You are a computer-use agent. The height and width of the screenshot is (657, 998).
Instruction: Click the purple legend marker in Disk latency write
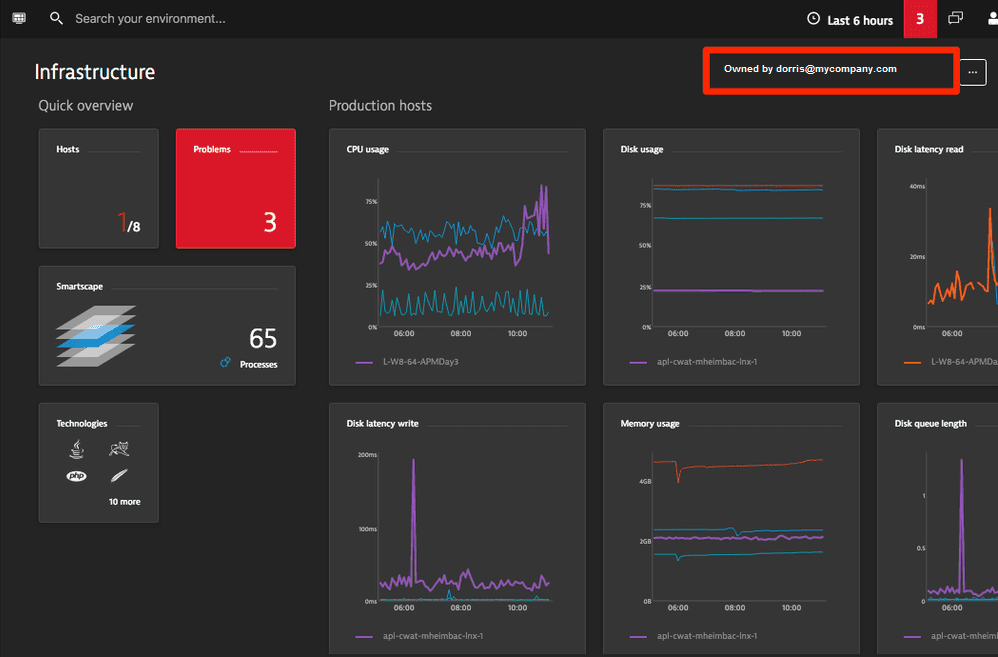click(364, 636)
